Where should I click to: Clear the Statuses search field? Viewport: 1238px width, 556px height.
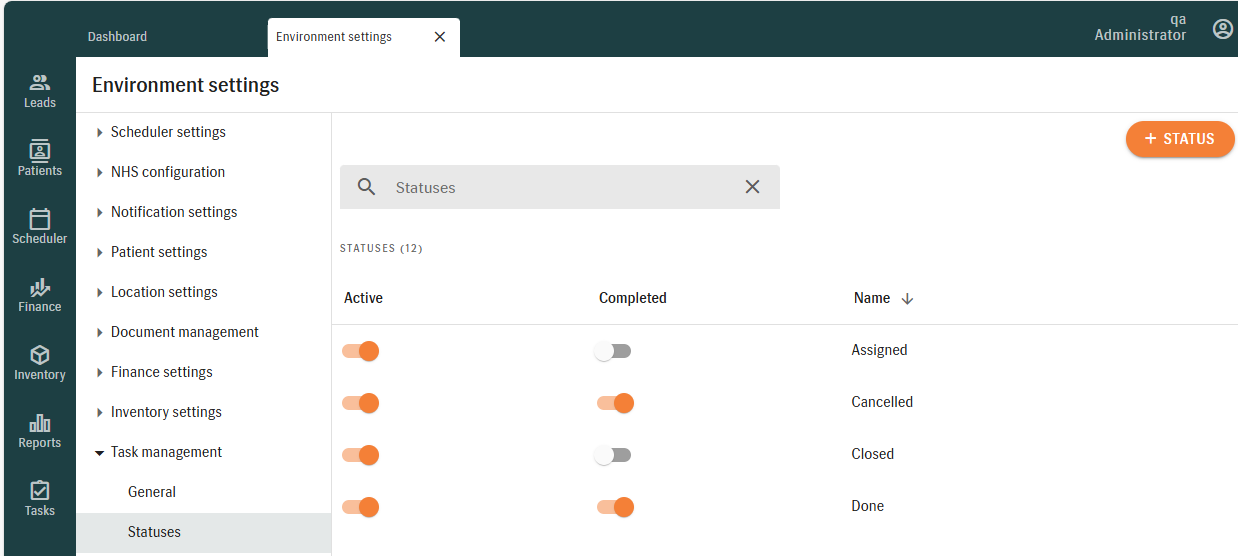tap(752, 187)
